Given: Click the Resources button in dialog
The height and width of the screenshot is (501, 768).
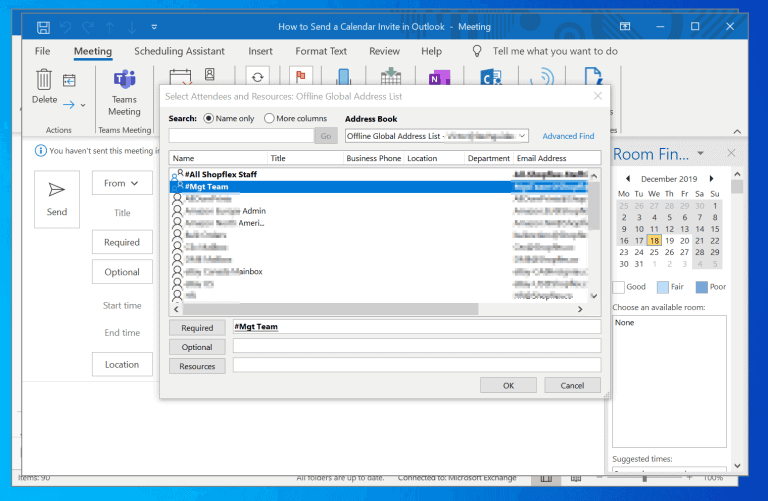Looking at the screenshot, I should (197, 366).
